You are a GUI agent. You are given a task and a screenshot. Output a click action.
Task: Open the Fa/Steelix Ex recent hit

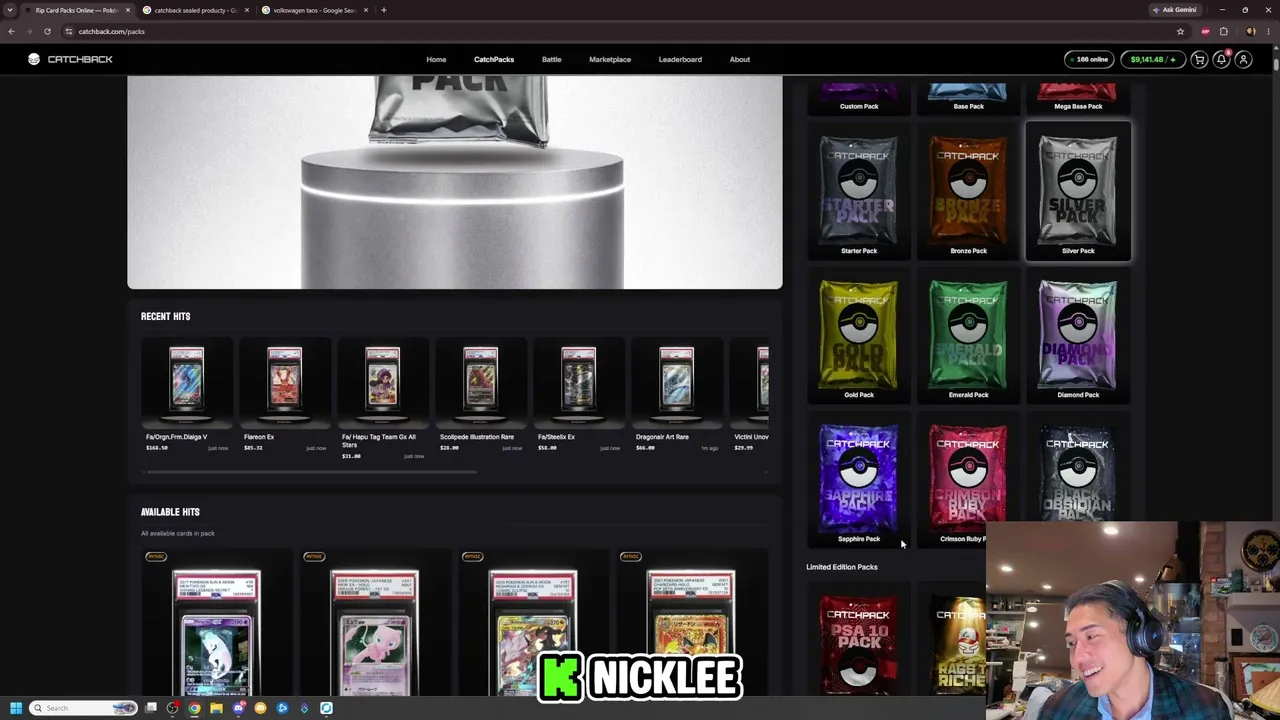[578, 397]
